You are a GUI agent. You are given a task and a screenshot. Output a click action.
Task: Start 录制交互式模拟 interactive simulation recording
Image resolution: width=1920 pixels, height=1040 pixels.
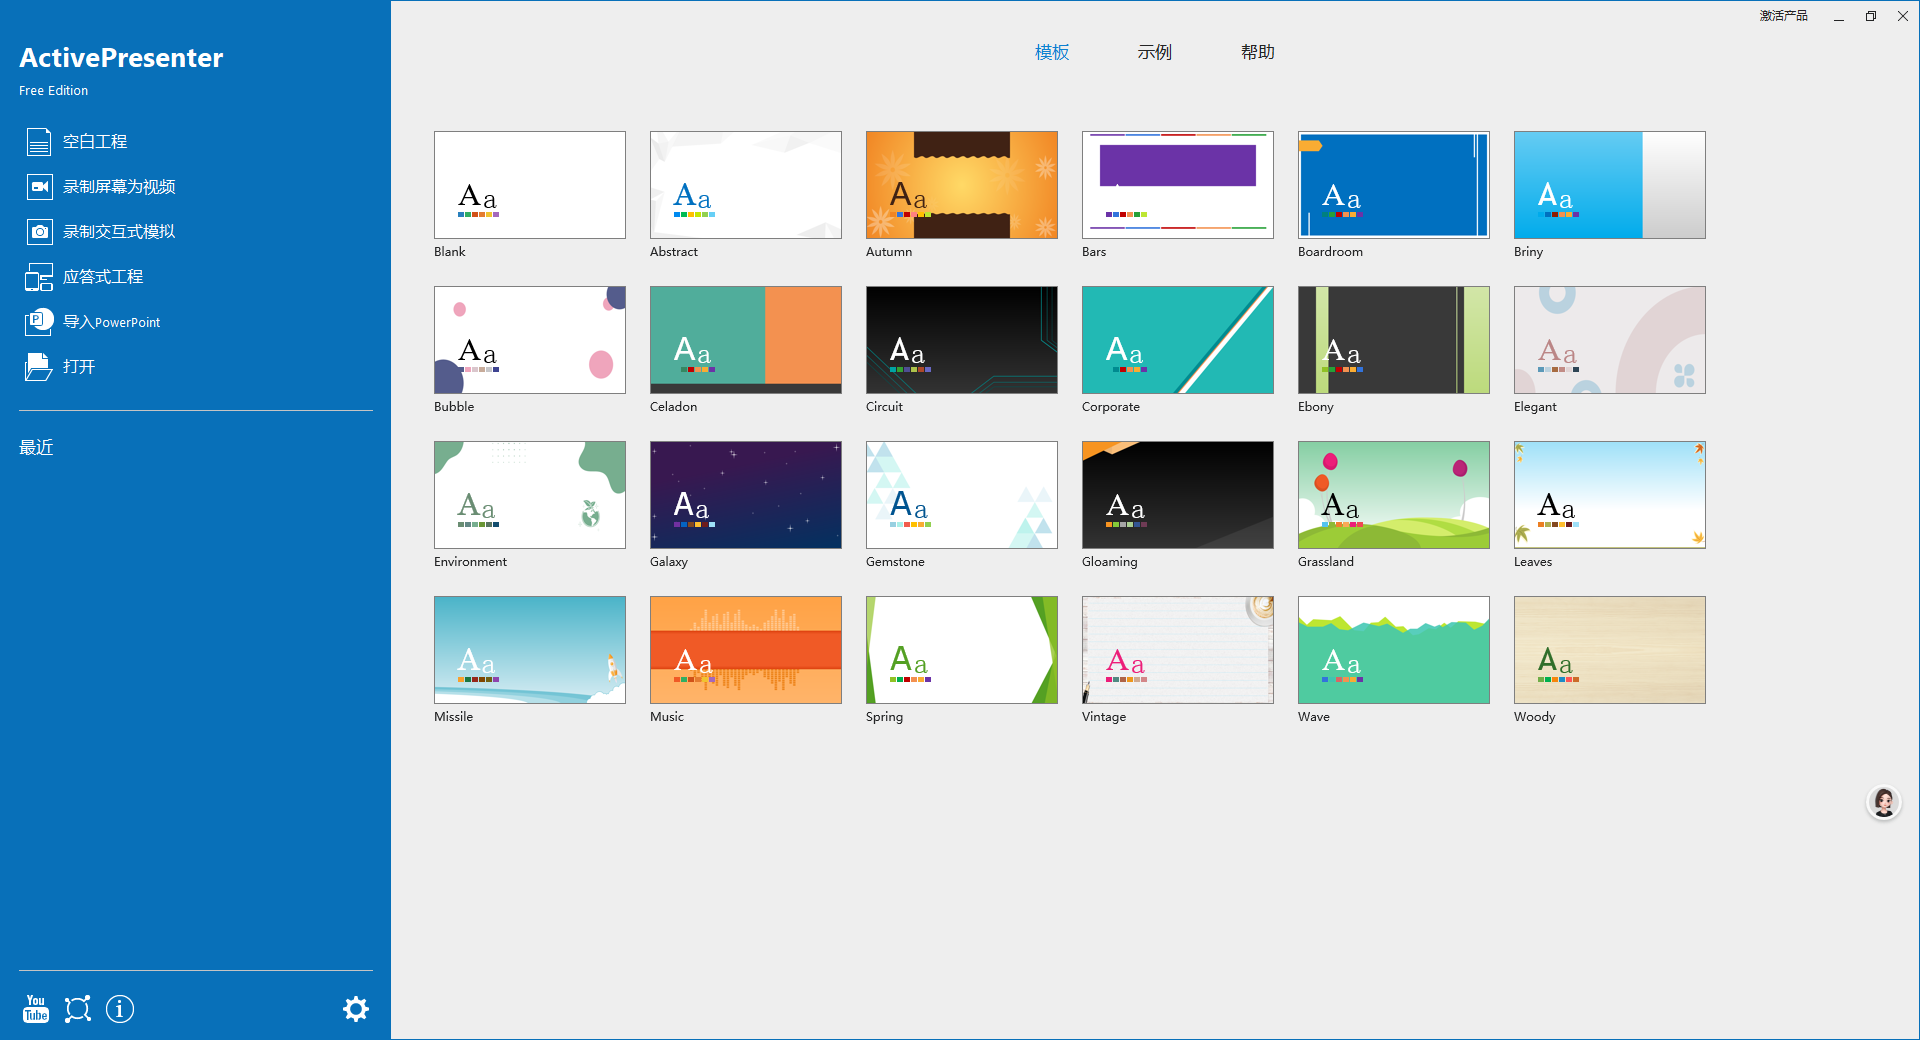coord(120,231)
